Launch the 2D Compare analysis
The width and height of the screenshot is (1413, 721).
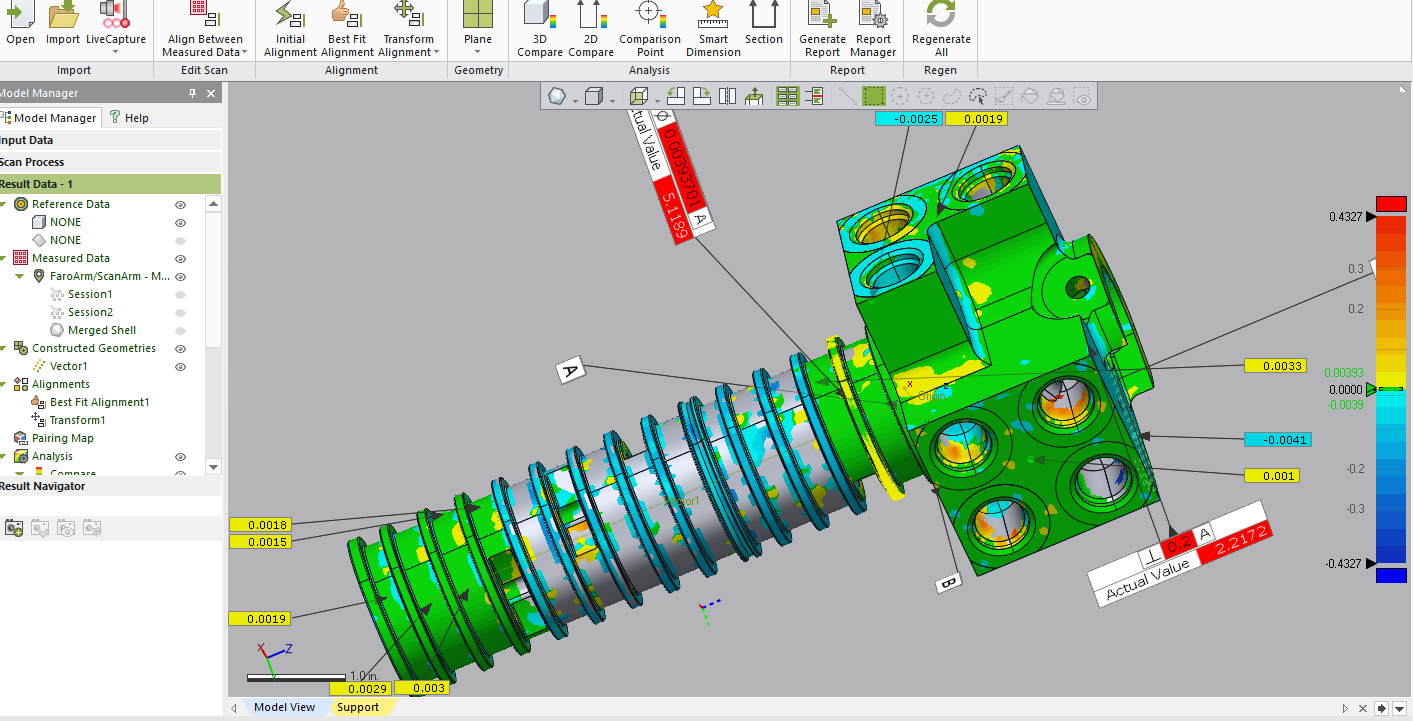point(591,29)
